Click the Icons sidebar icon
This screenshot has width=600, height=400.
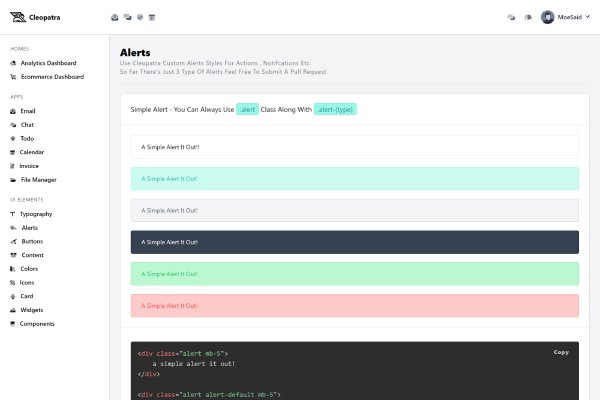(x=13, y=282)
